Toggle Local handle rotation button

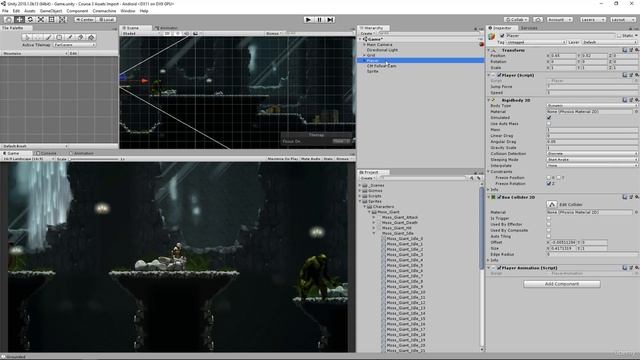[x=107, y=20]
